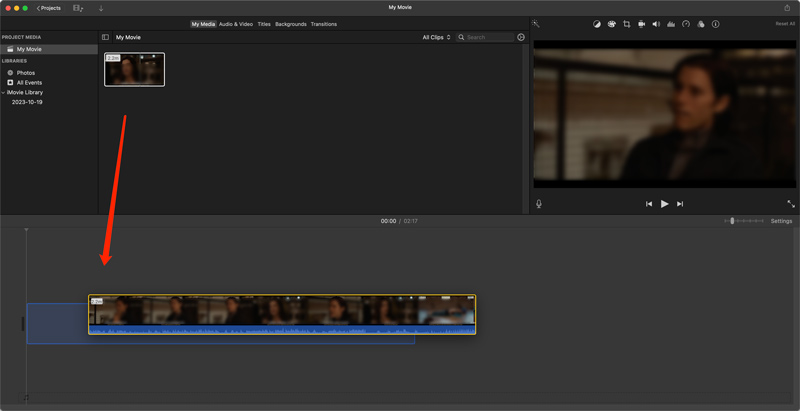Click the music note background track icon

[x=26, y=397]
